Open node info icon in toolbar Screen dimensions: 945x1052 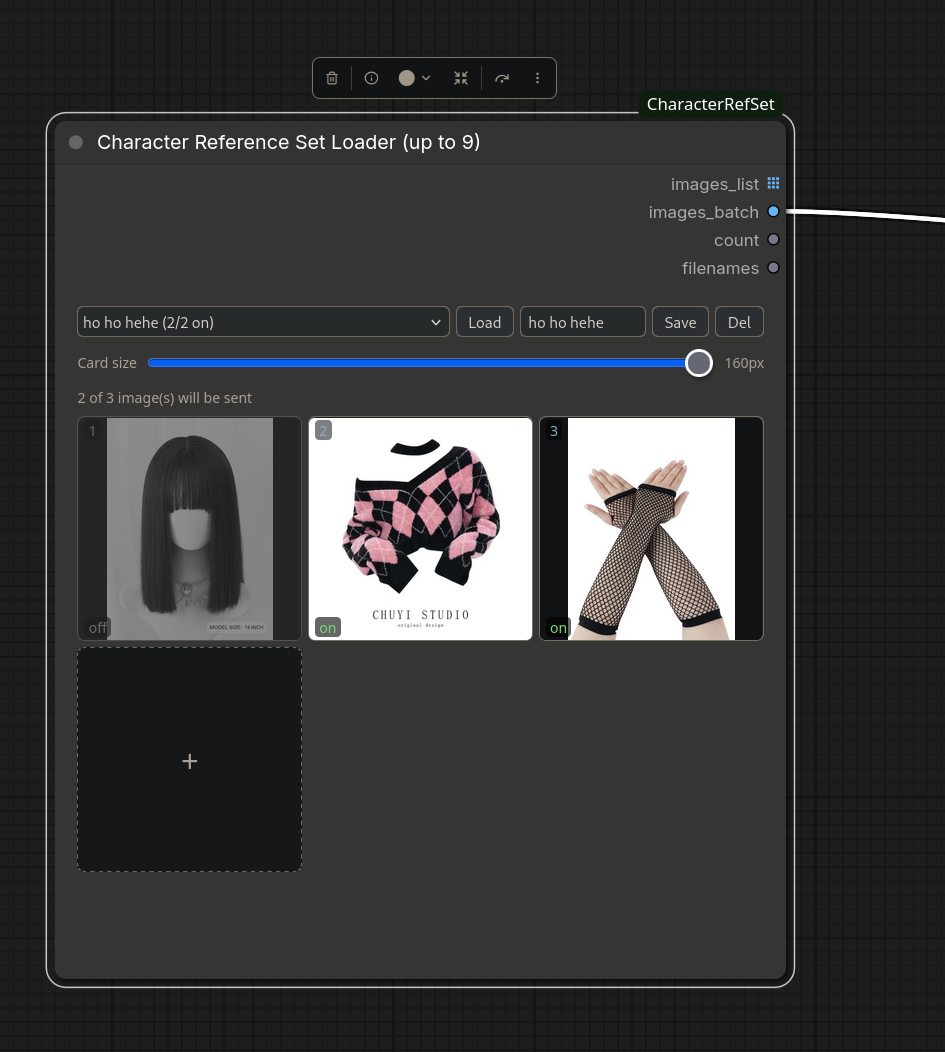(371, 78)
